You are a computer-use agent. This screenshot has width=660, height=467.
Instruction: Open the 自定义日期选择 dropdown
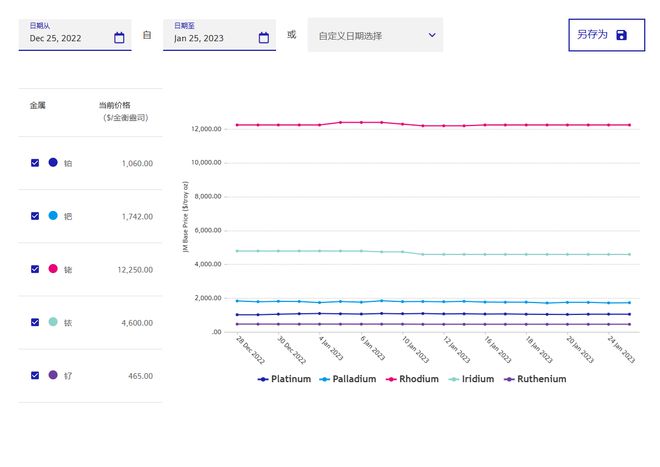point(375,35)
